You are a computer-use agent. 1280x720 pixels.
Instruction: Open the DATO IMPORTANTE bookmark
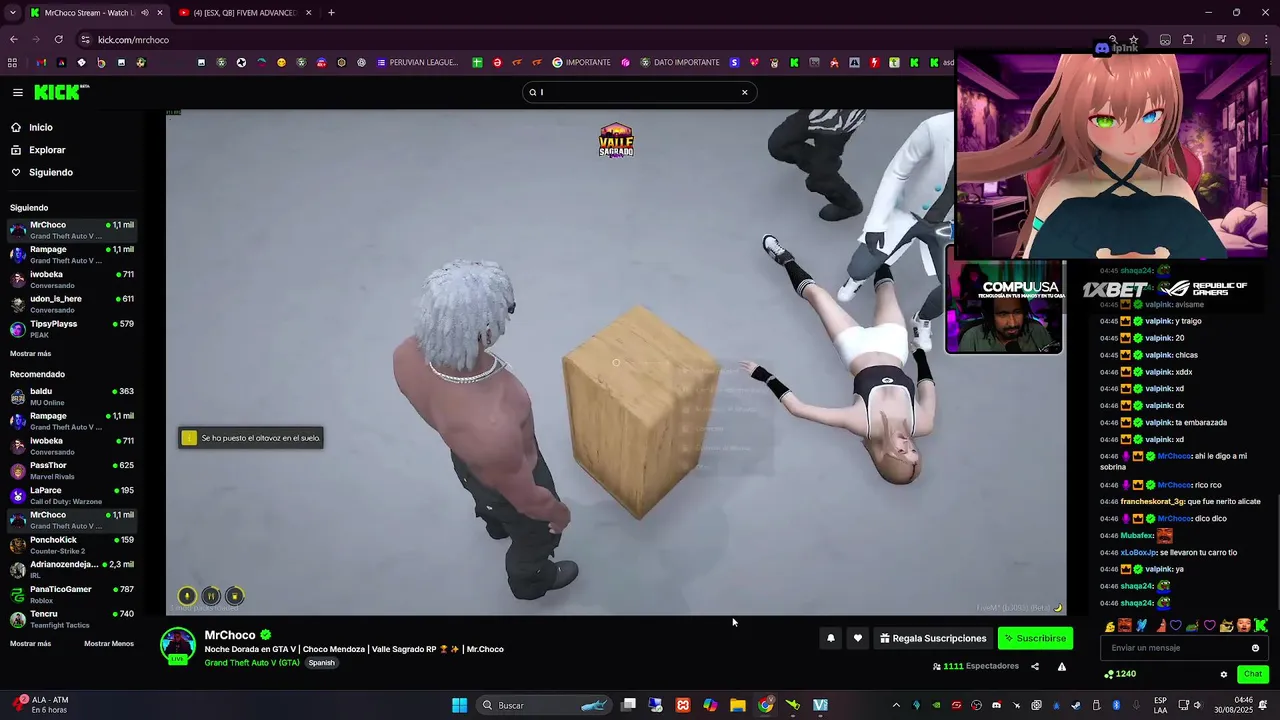[x=680, y=62]
